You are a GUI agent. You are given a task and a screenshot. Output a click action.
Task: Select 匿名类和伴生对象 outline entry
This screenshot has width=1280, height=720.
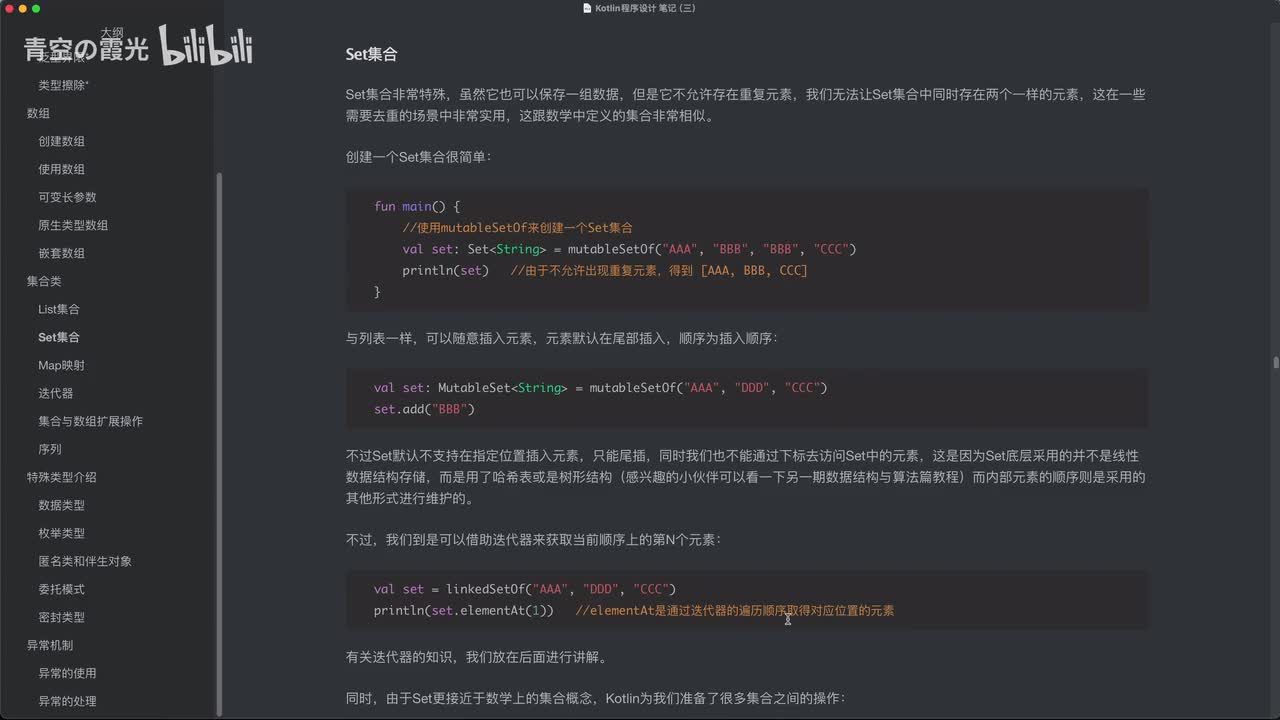(85, 561)
